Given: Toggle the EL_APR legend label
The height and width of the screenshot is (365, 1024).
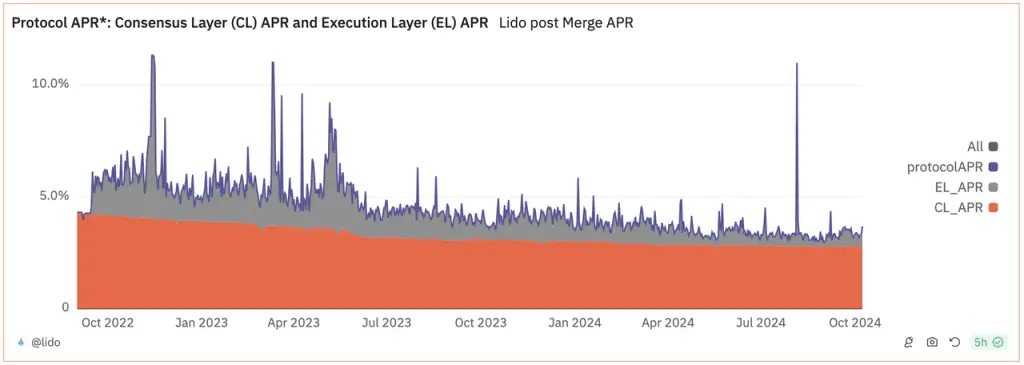Looking at the screenshot, I should tap(959, 187).
